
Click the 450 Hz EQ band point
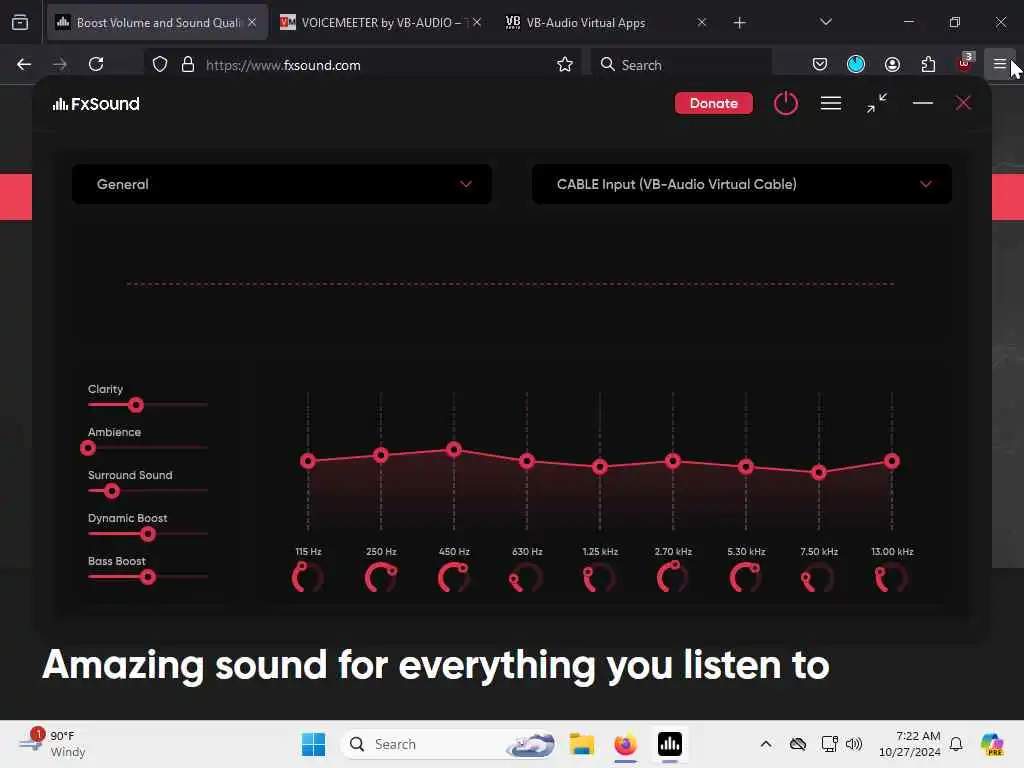tap(454, 449)
